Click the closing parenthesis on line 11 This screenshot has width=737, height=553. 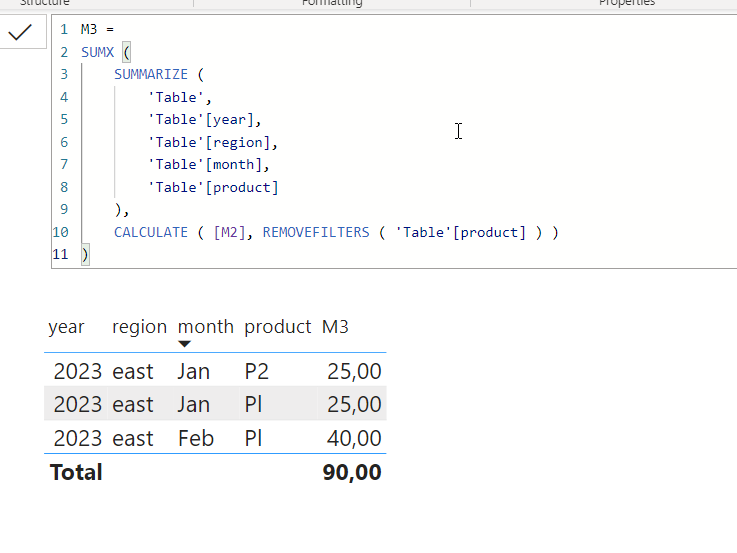[x=85, y=255]
